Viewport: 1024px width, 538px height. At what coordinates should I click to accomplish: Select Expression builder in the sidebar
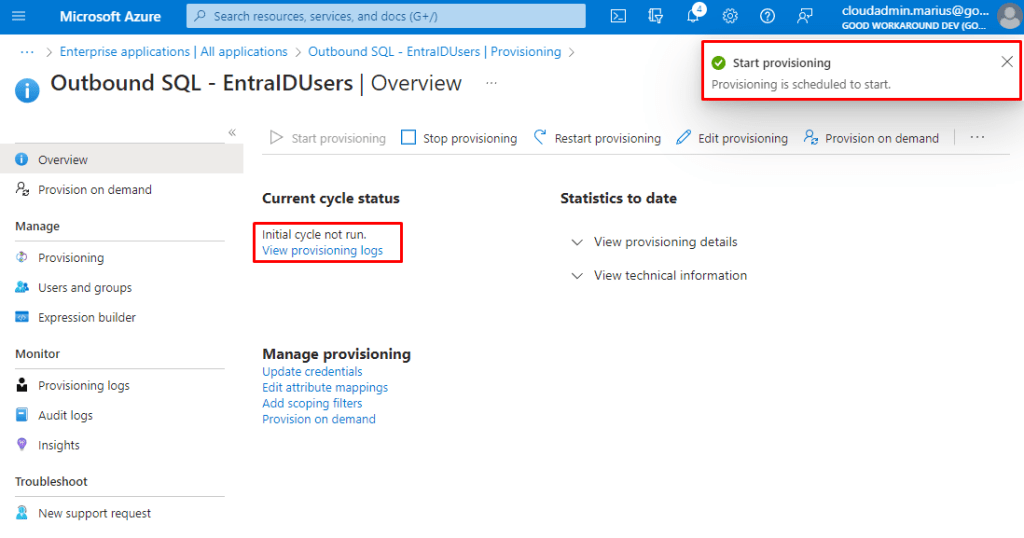click(x=86, y=317)
